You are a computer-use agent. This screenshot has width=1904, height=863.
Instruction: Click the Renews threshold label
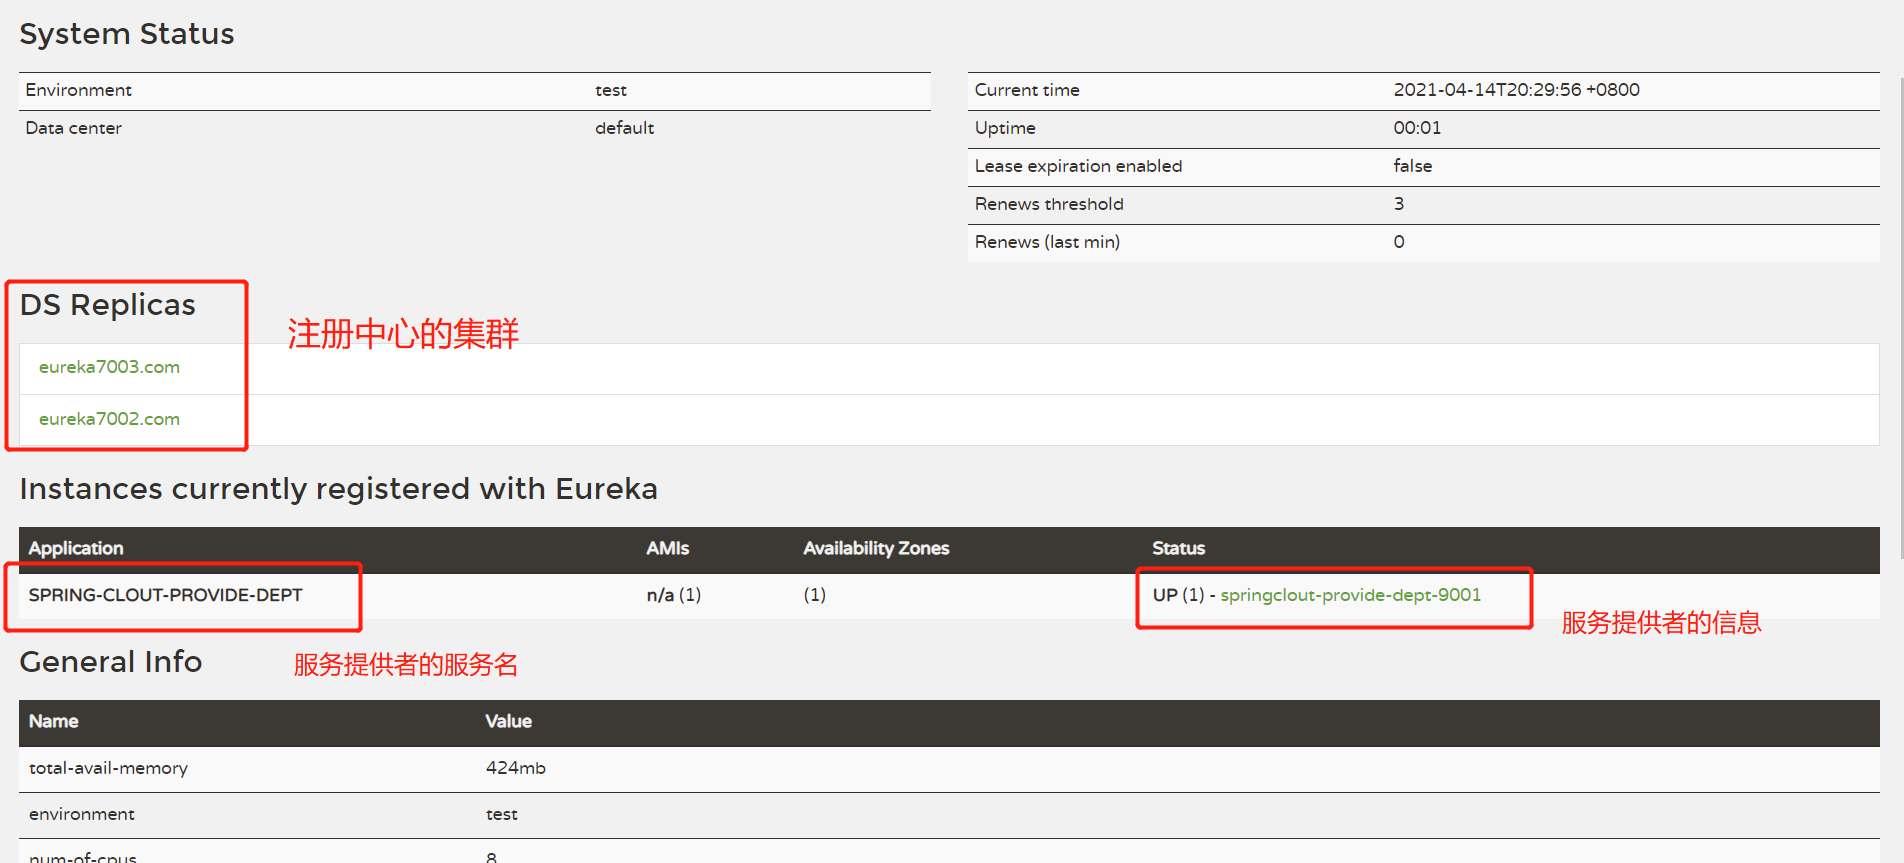1049,204
